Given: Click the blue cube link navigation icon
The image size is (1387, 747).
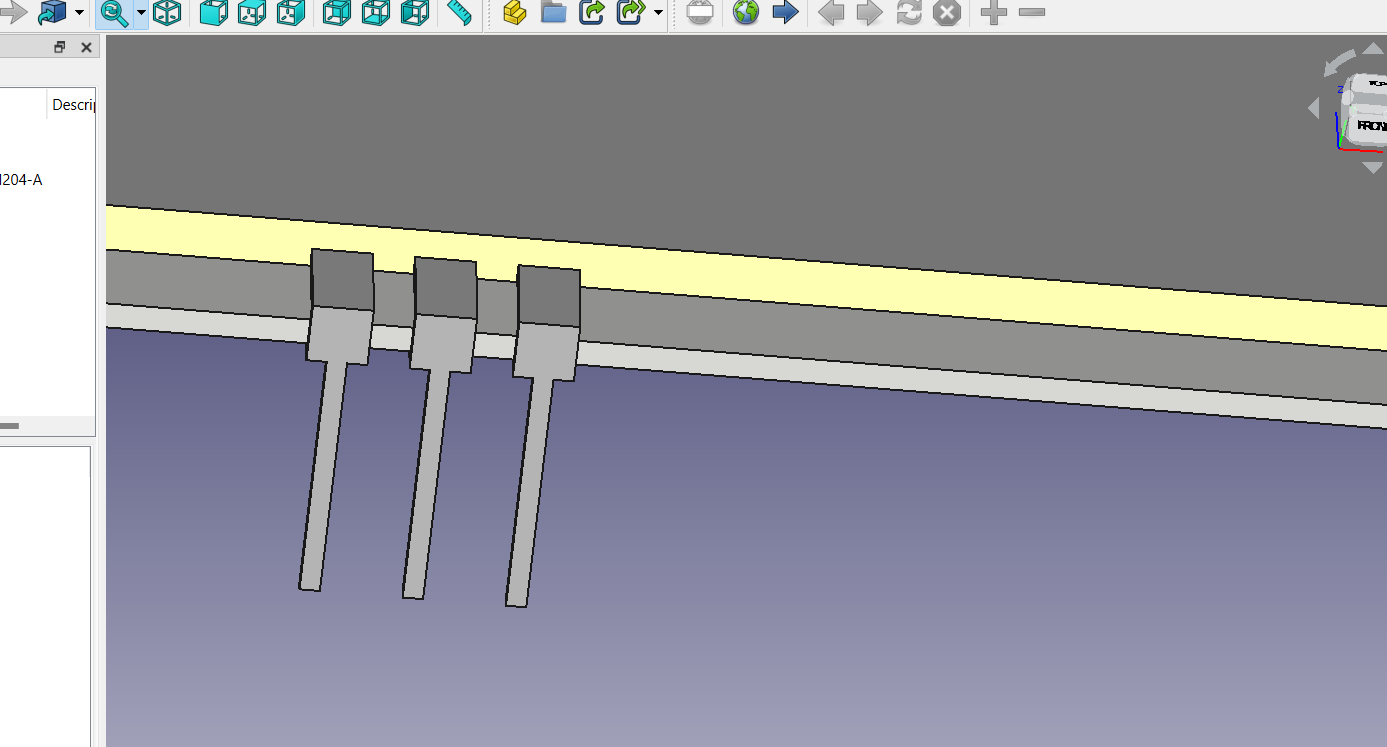Looking at the screenshot, I should pos(52,13).
